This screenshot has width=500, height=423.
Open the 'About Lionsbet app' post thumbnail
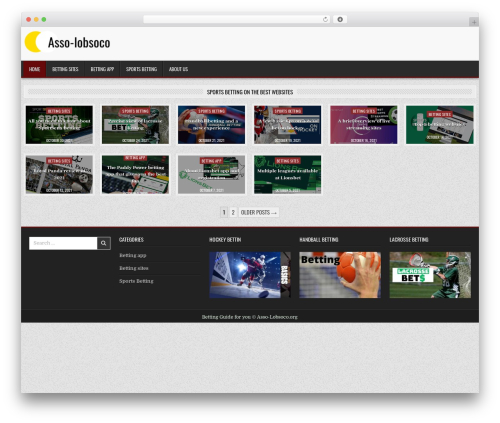click(211, 174)
